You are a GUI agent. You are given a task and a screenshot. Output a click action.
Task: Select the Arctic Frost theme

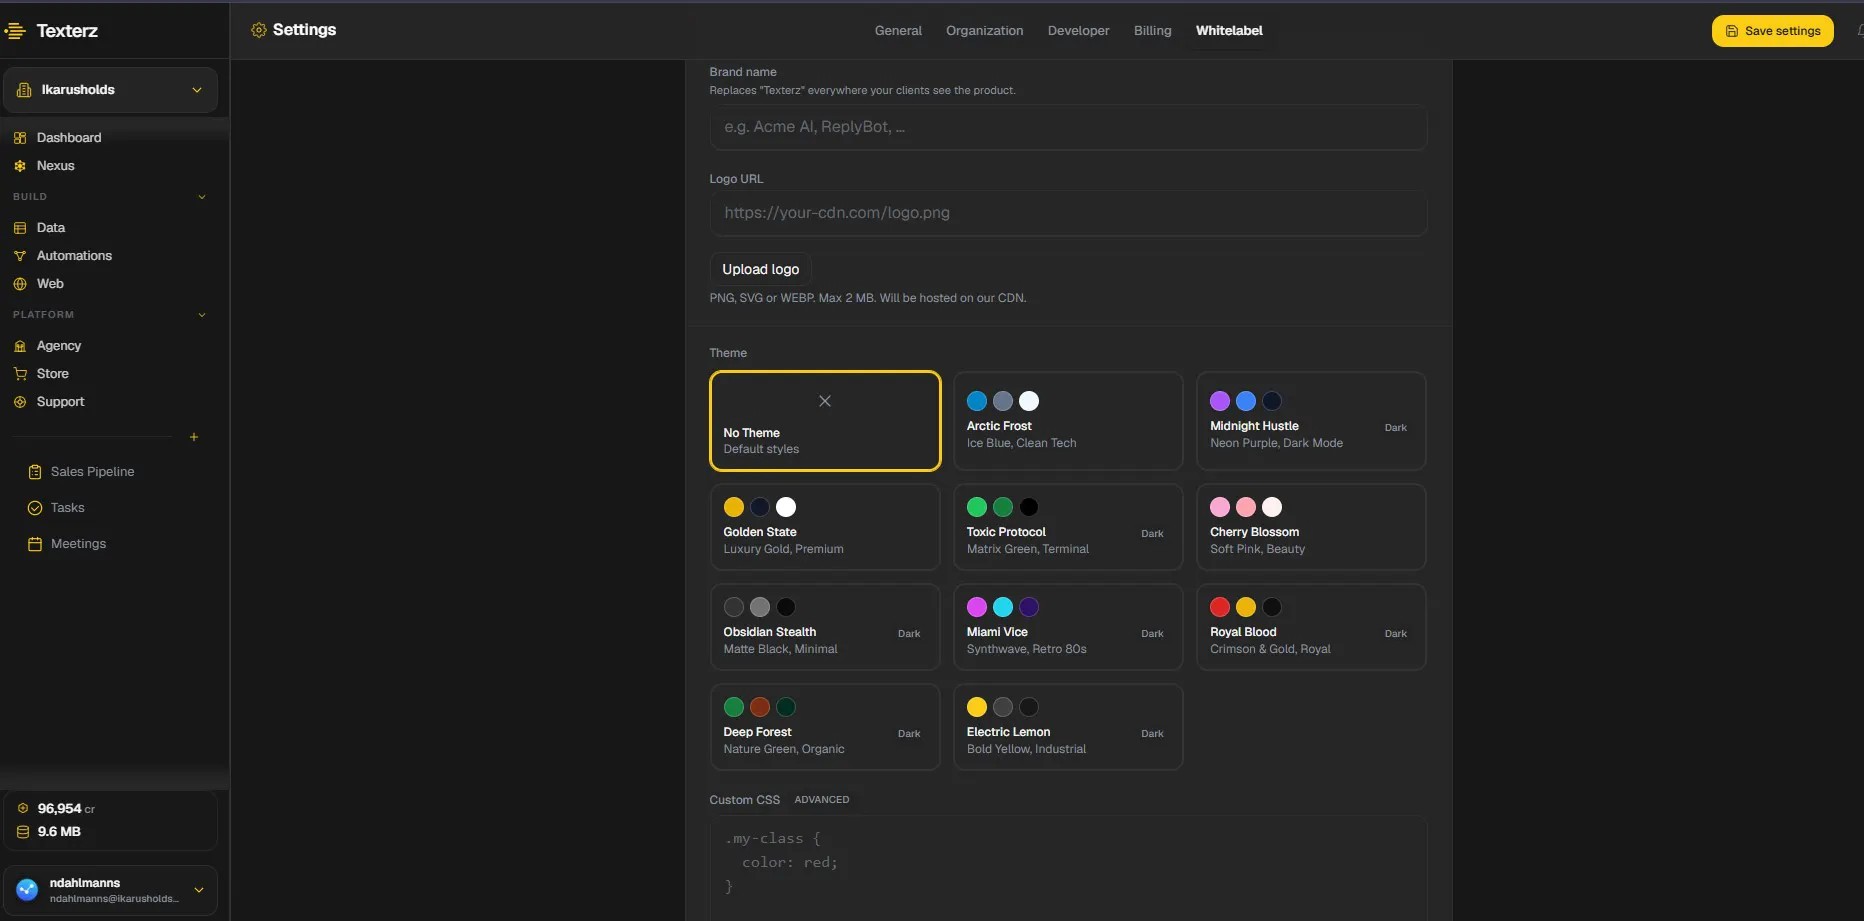[1068, 421]
